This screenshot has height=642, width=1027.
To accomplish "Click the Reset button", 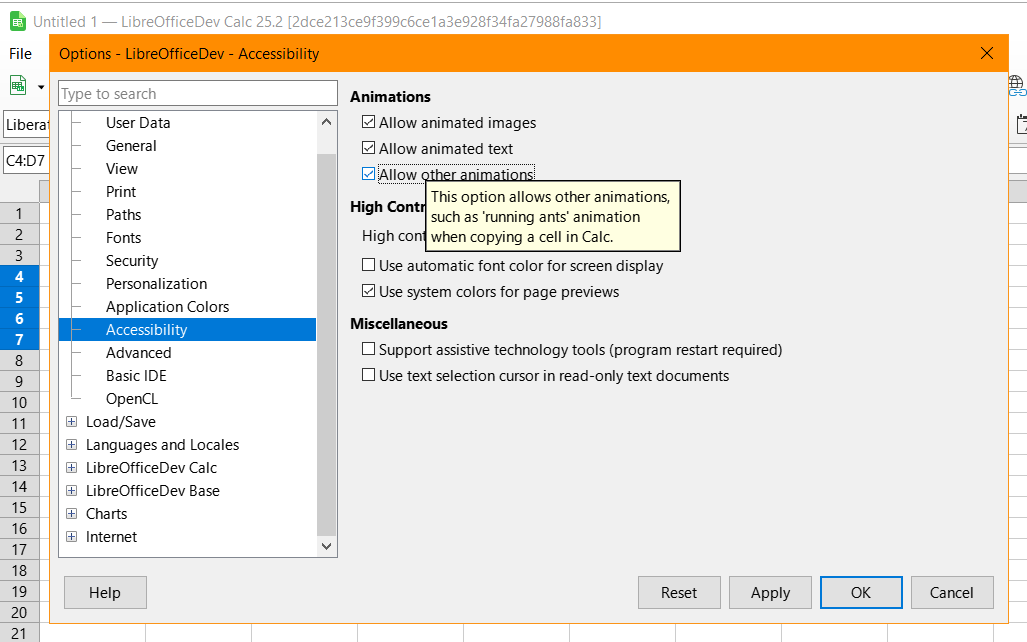I will (679, 592).
